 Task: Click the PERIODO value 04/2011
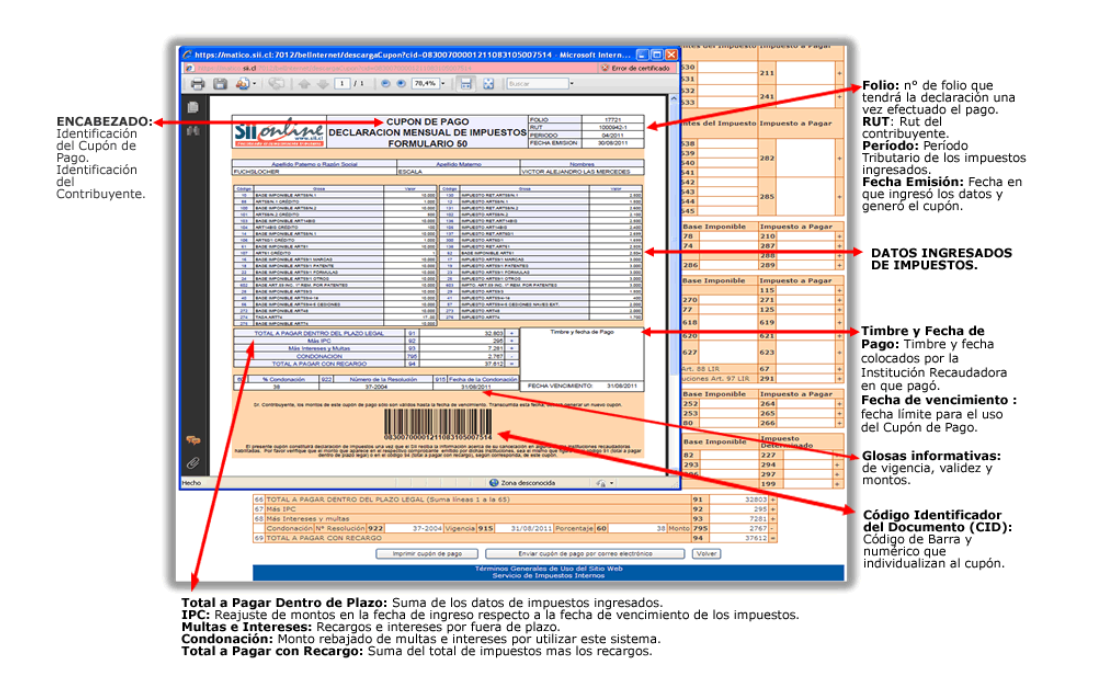click(613, 135)
